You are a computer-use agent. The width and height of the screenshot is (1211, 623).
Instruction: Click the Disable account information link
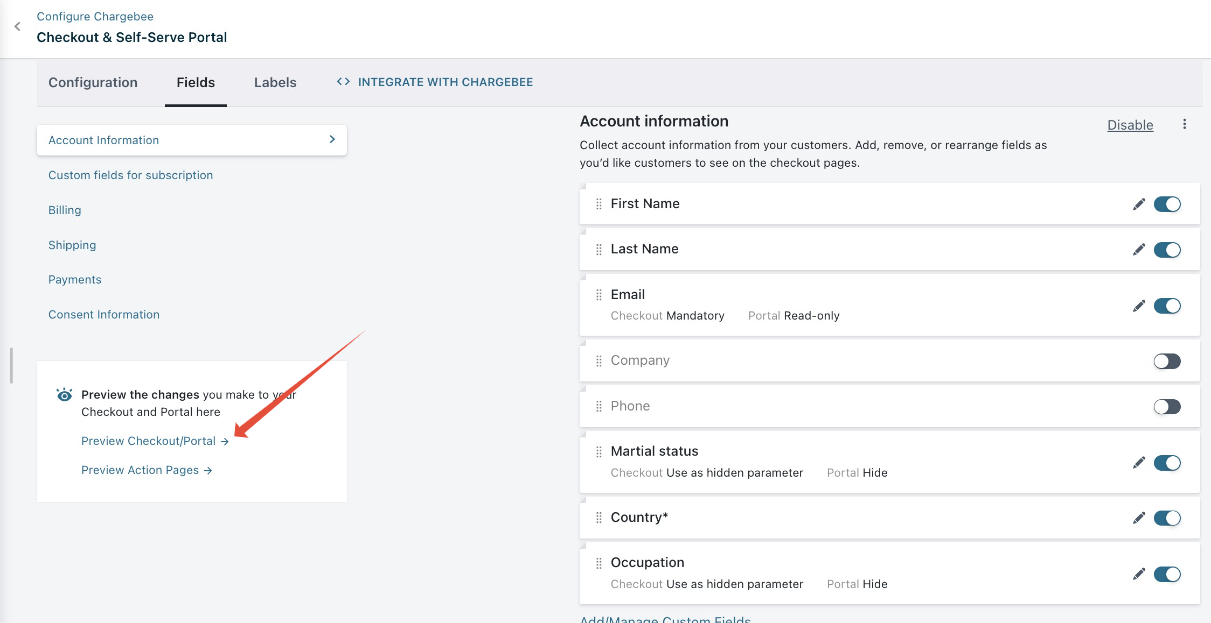1130,125
